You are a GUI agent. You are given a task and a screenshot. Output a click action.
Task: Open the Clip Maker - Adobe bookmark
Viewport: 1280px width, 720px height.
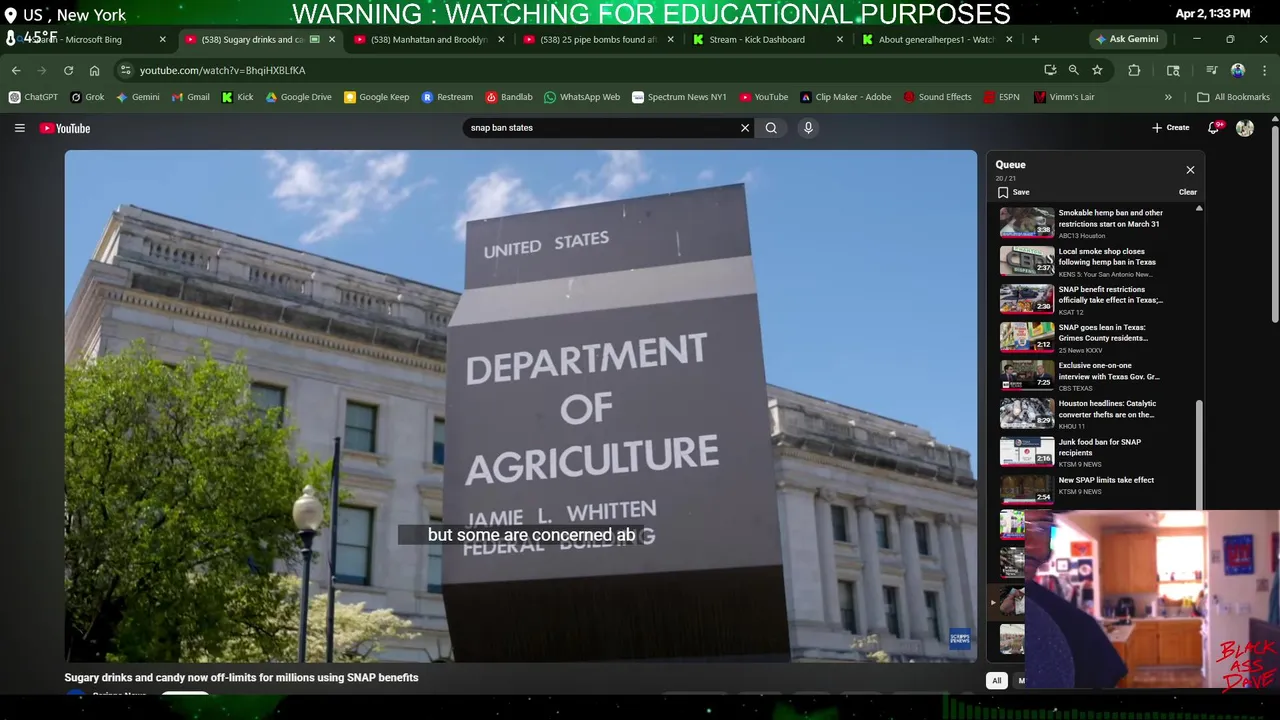tap(845, 97)
